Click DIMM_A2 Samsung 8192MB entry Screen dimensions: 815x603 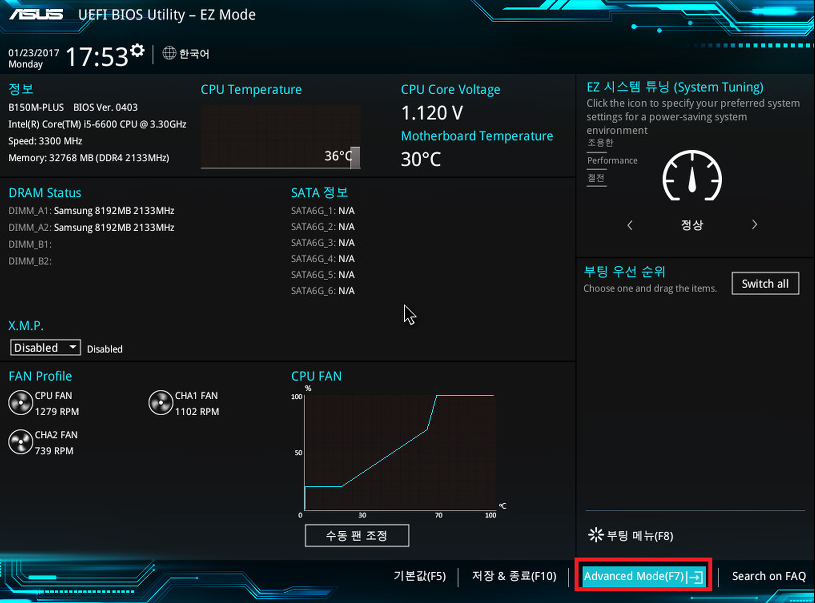coord(91,227)
